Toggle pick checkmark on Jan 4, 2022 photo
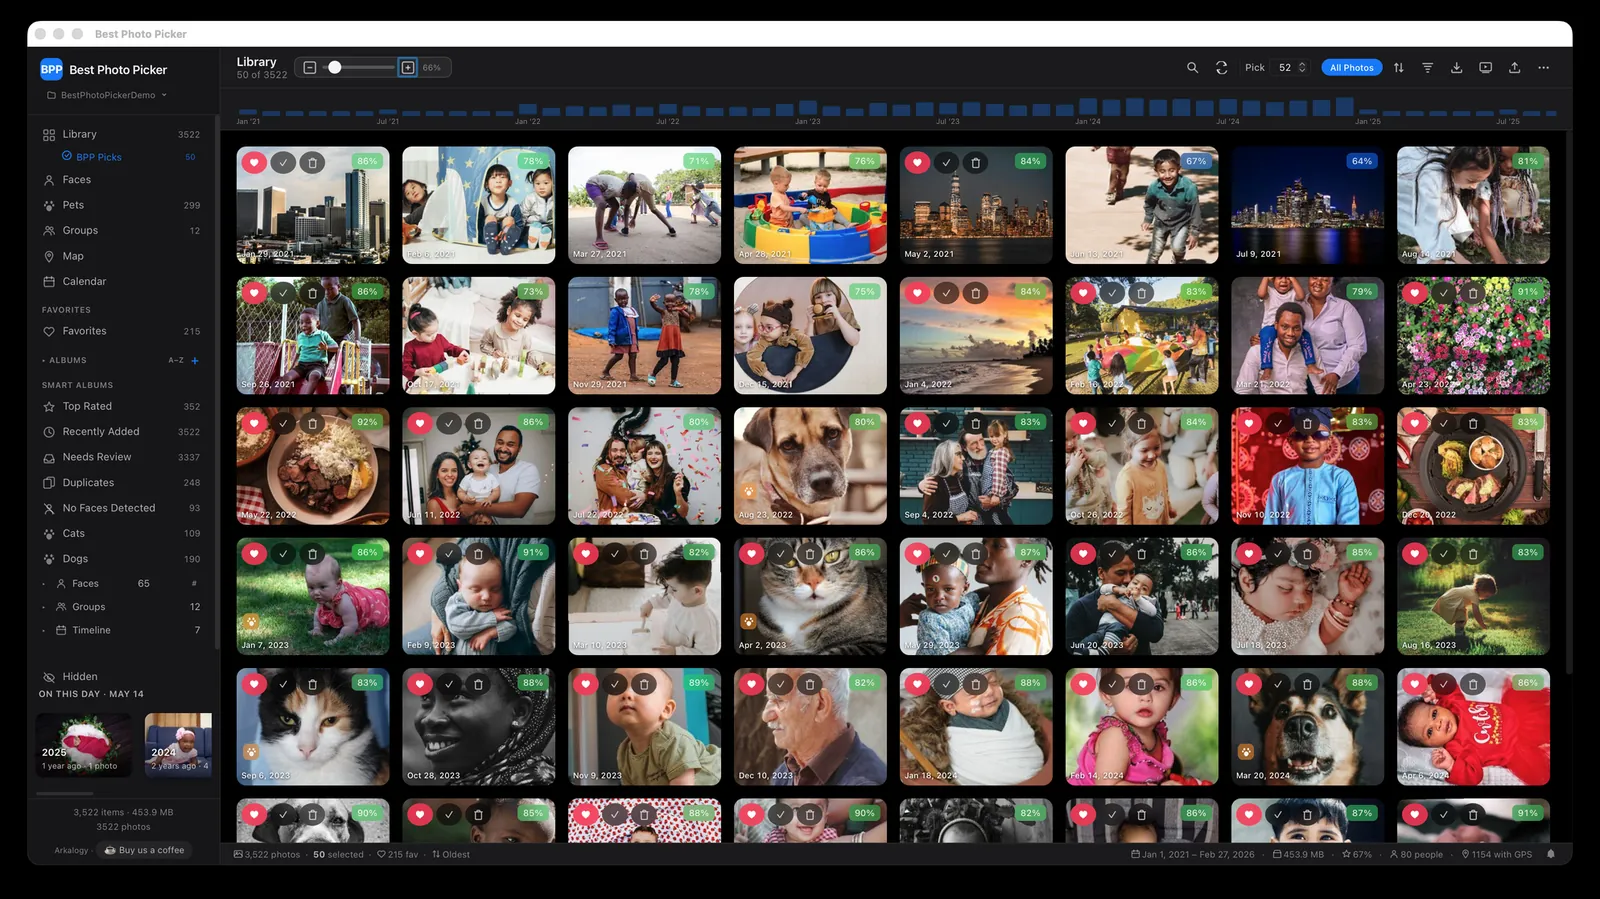 pos(947,293)
